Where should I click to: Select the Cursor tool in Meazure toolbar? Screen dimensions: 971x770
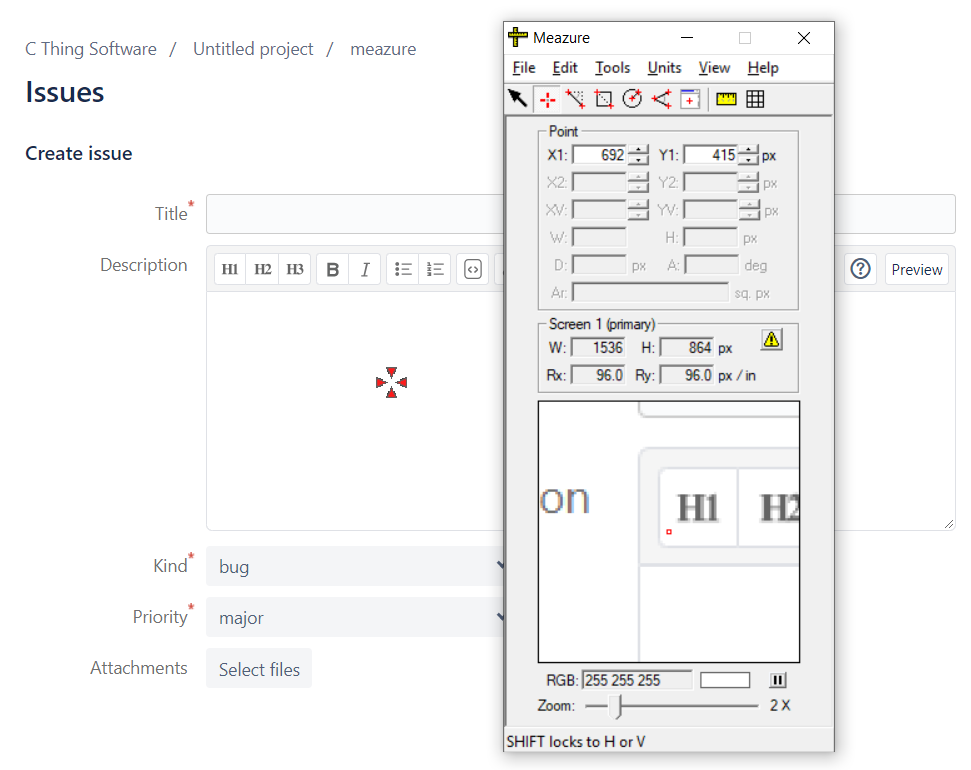click(x=518, y=98)
